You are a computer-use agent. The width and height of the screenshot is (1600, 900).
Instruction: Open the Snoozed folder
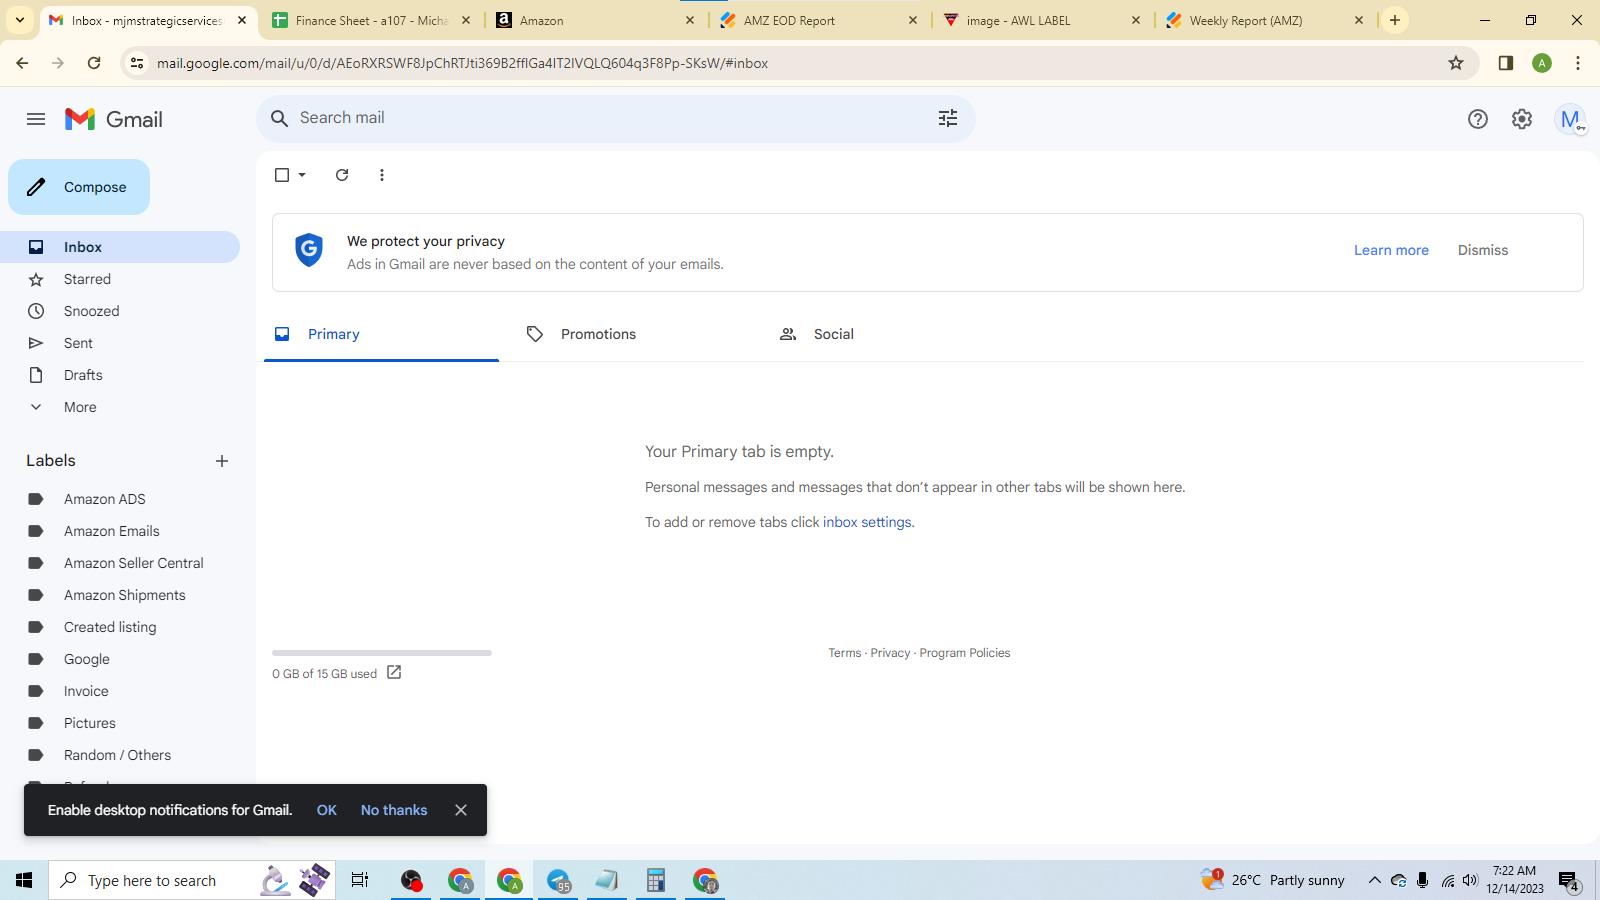coord(120,311)
